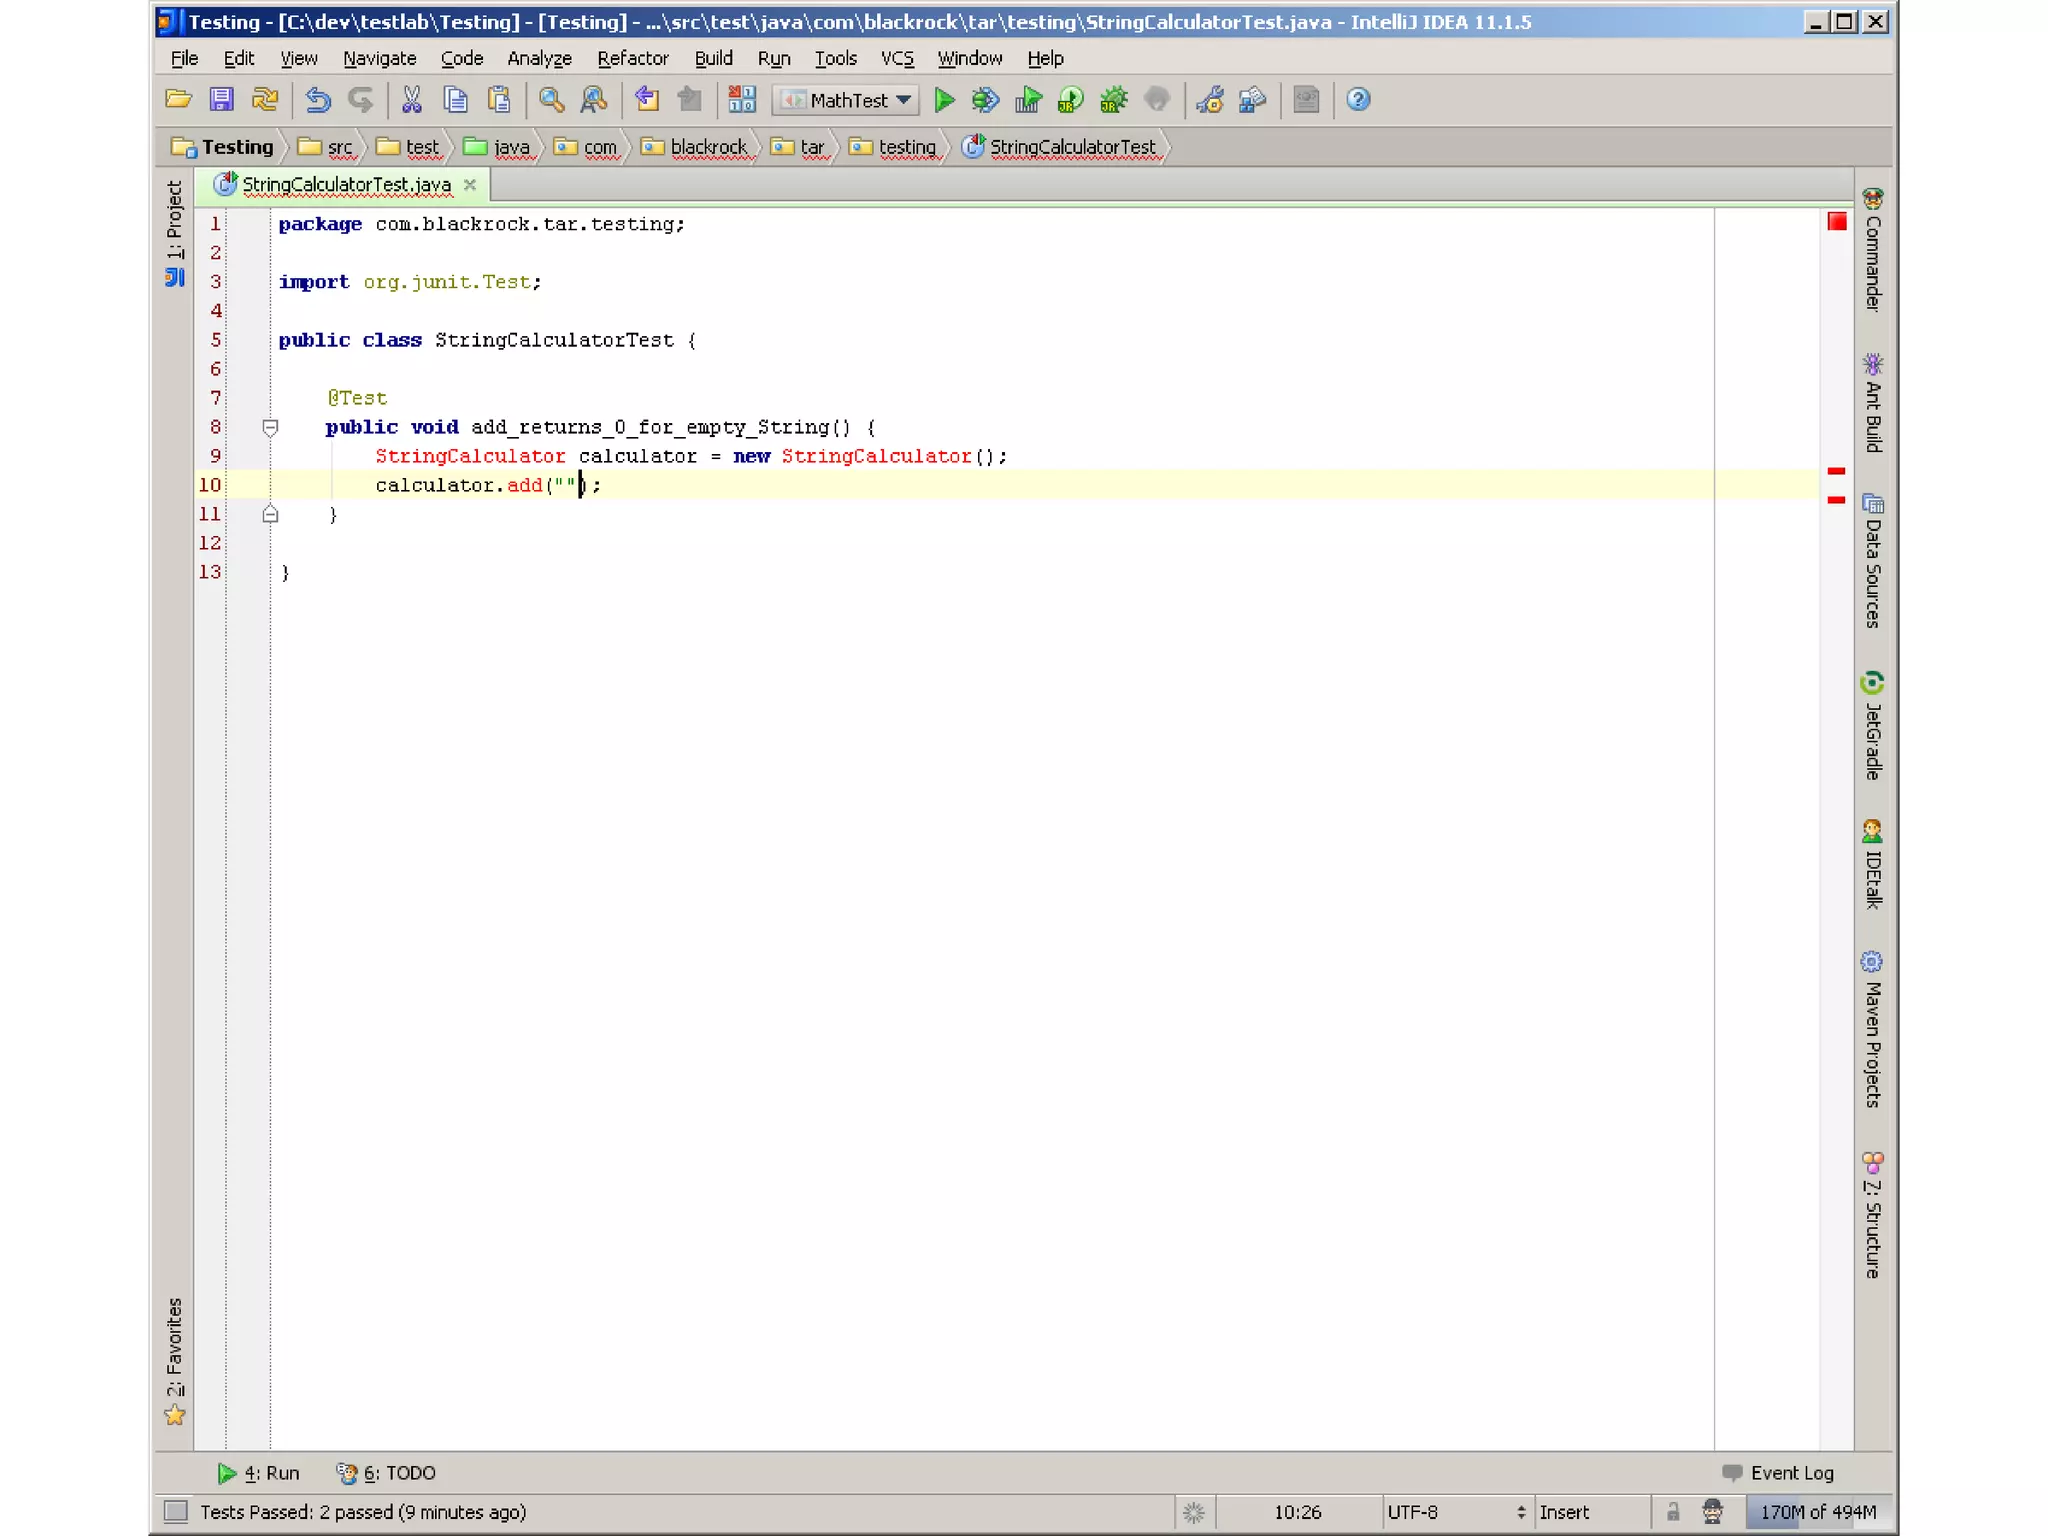2048x1536 pixels.
Task: Click the Cut scissors icon
Action: pos(411,100)
